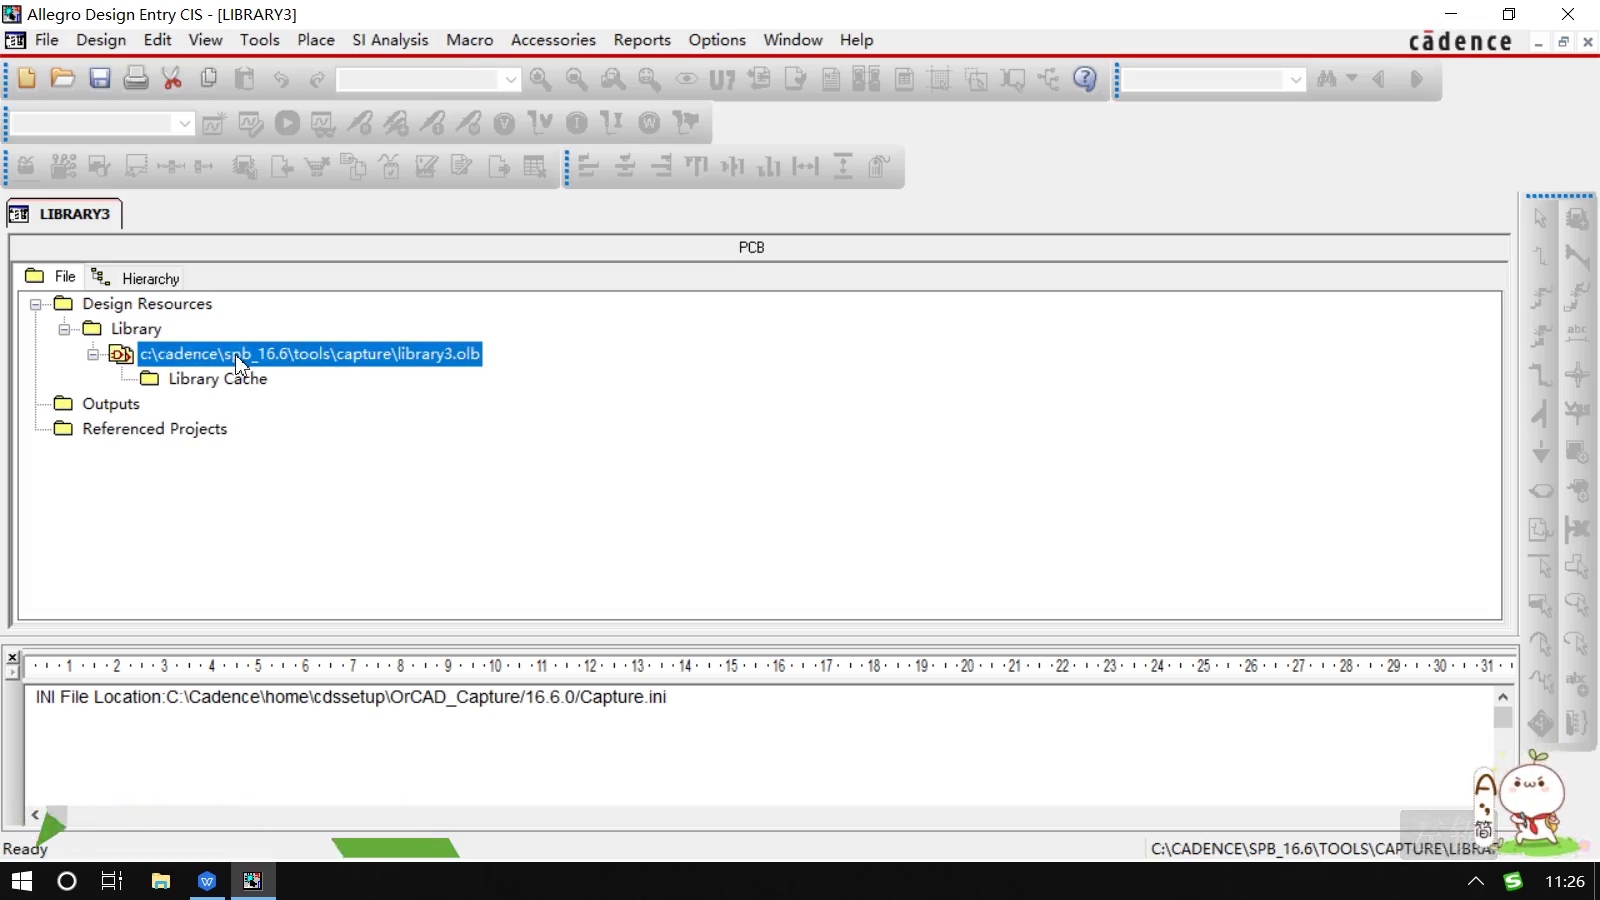Open the File menu

pos(47,40)
